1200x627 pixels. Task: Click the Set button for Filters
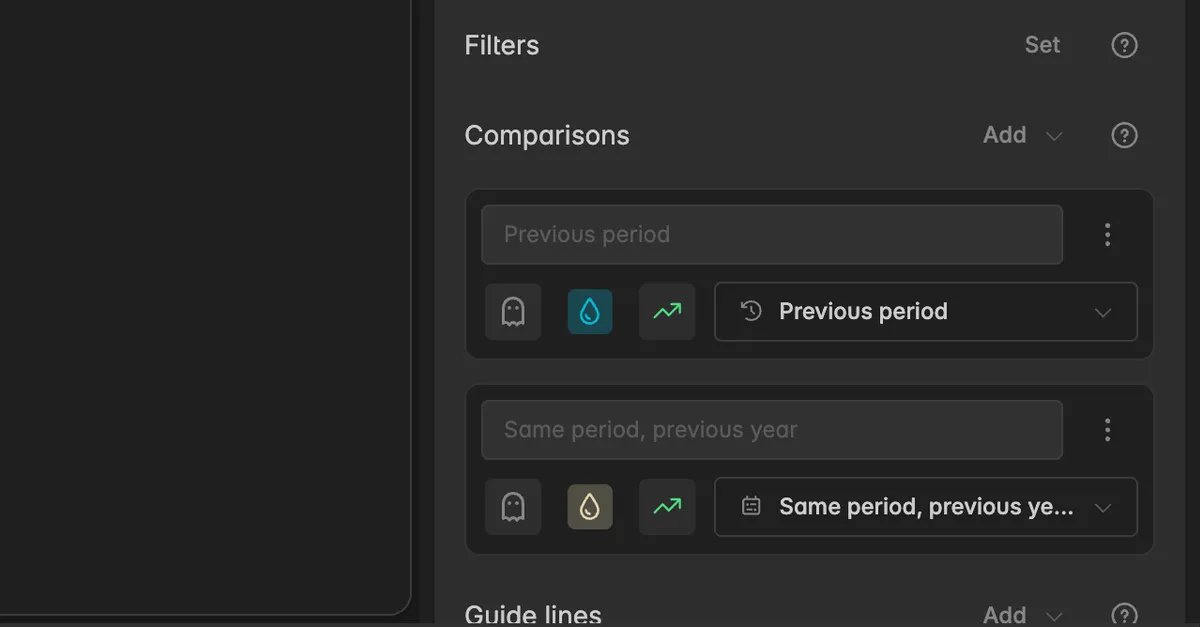(x=1042, y=45)
